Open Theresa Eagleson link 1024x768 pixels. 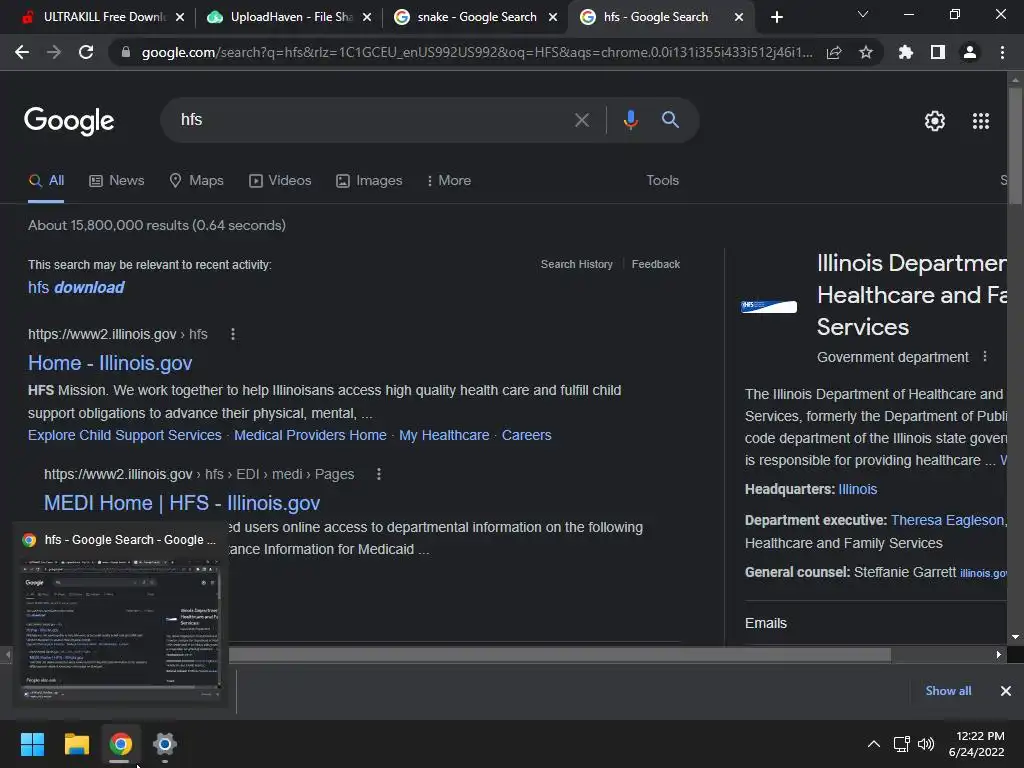pos(947,520)
